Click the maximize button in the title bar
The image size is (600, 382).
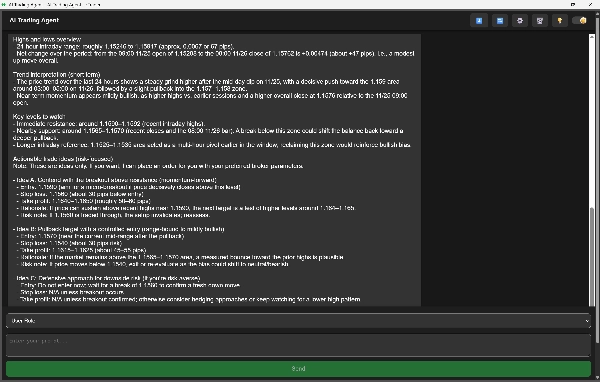[573, 4]
